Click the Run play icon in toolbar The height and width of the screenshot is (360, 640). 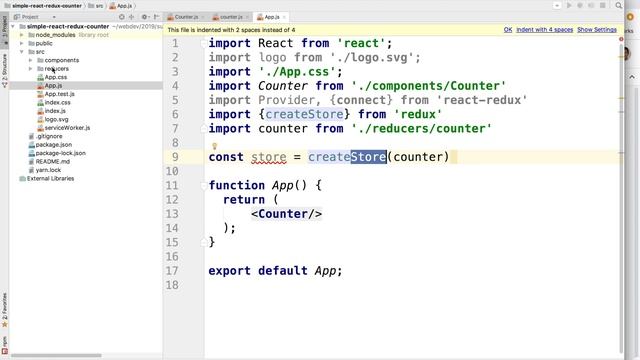point(569,5)
